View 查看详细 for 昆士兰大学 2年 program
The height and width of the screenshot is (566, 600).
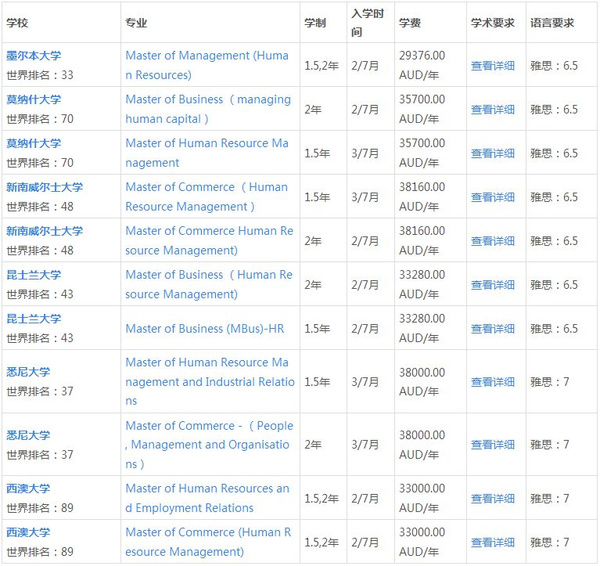492,285
